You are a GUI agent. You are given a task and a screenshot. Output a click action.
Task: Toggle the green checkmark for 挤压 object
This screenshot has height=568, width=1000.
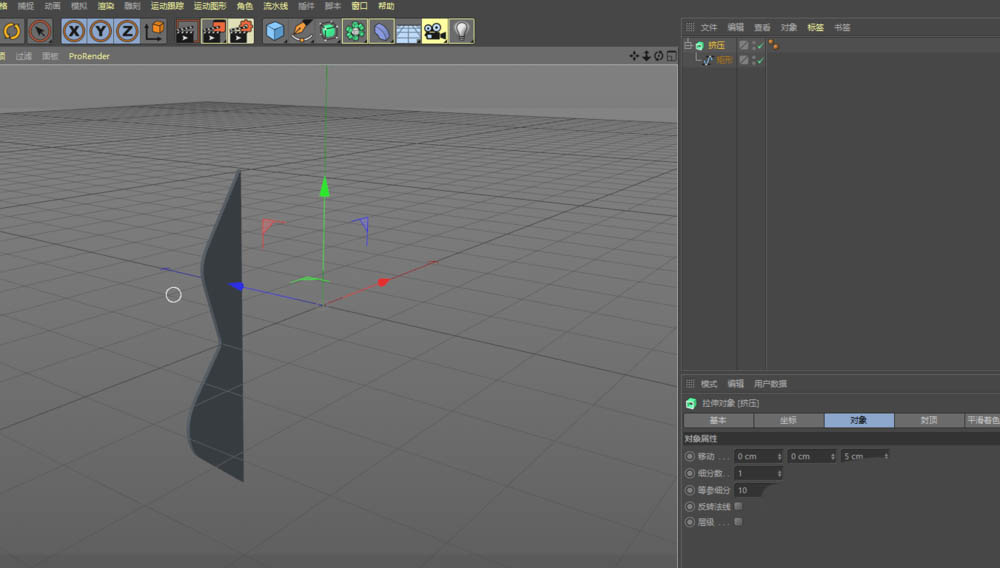(760, 45)
